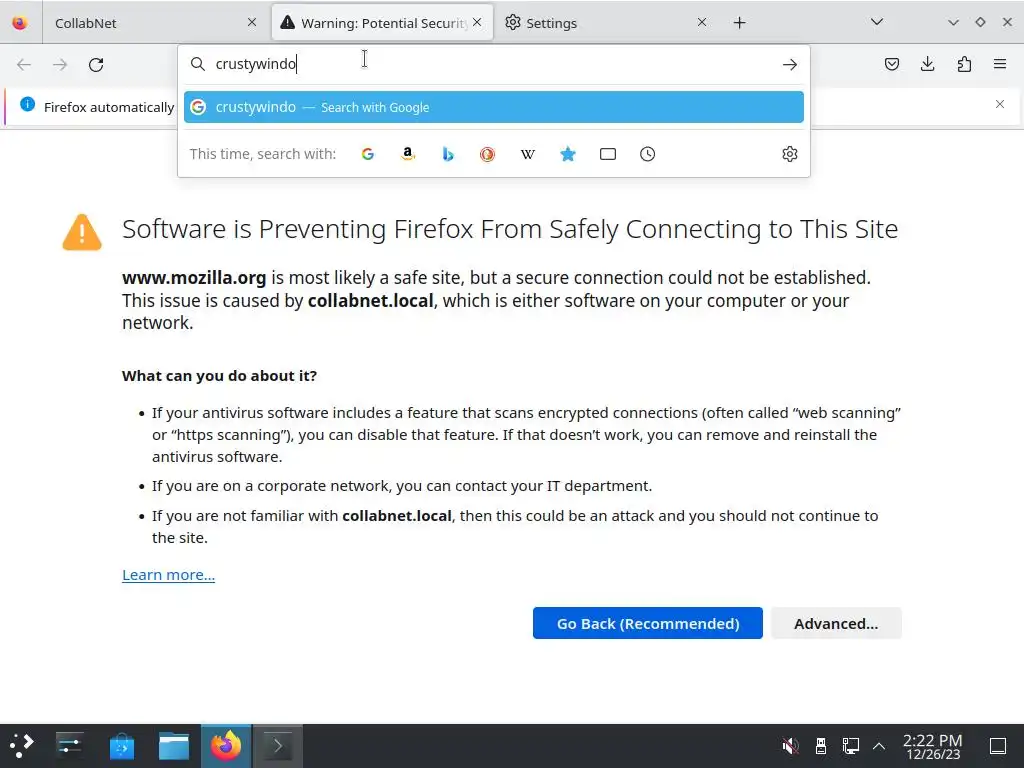Search this time with Amazon icon
The width and height of the screenshot is (1024, 768).
click(408, 154)
